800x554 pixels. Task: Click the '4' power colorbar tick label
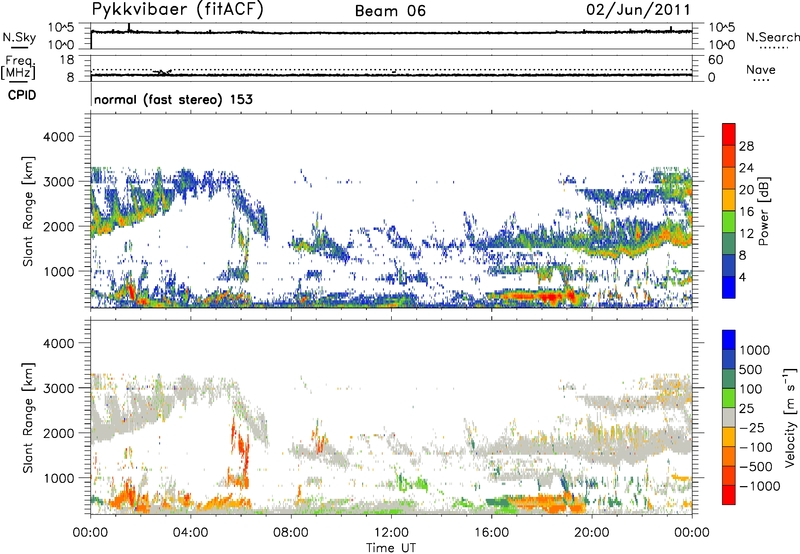743,278
